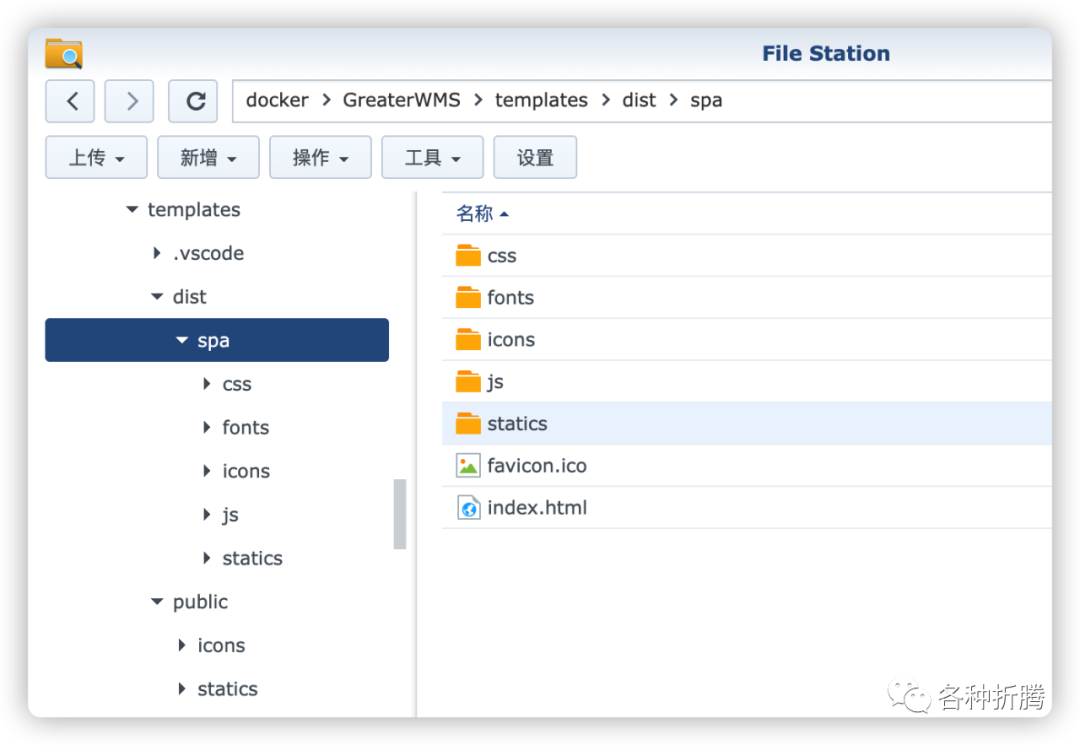Click the css folder icon in file list
1080x745 pixels.
pos(468,256)
